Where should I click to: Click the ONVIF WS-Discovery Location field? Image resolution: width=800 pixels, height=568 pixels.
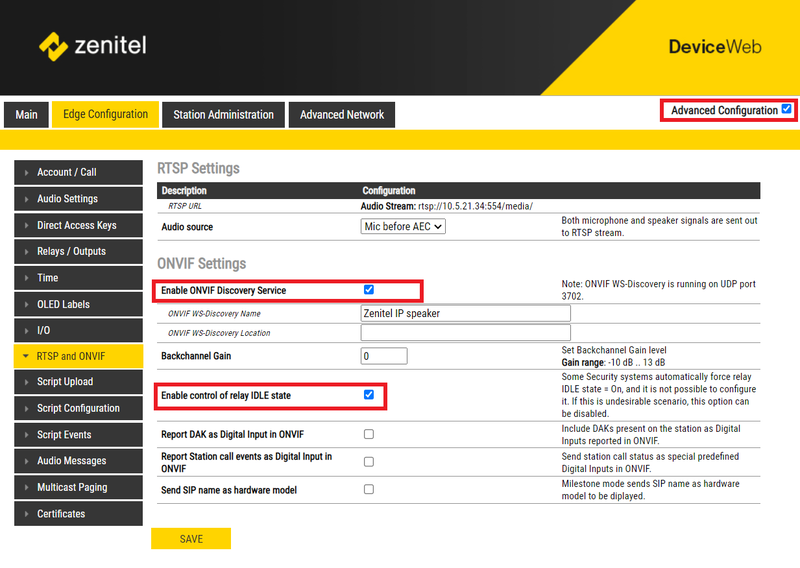(465, 333)
